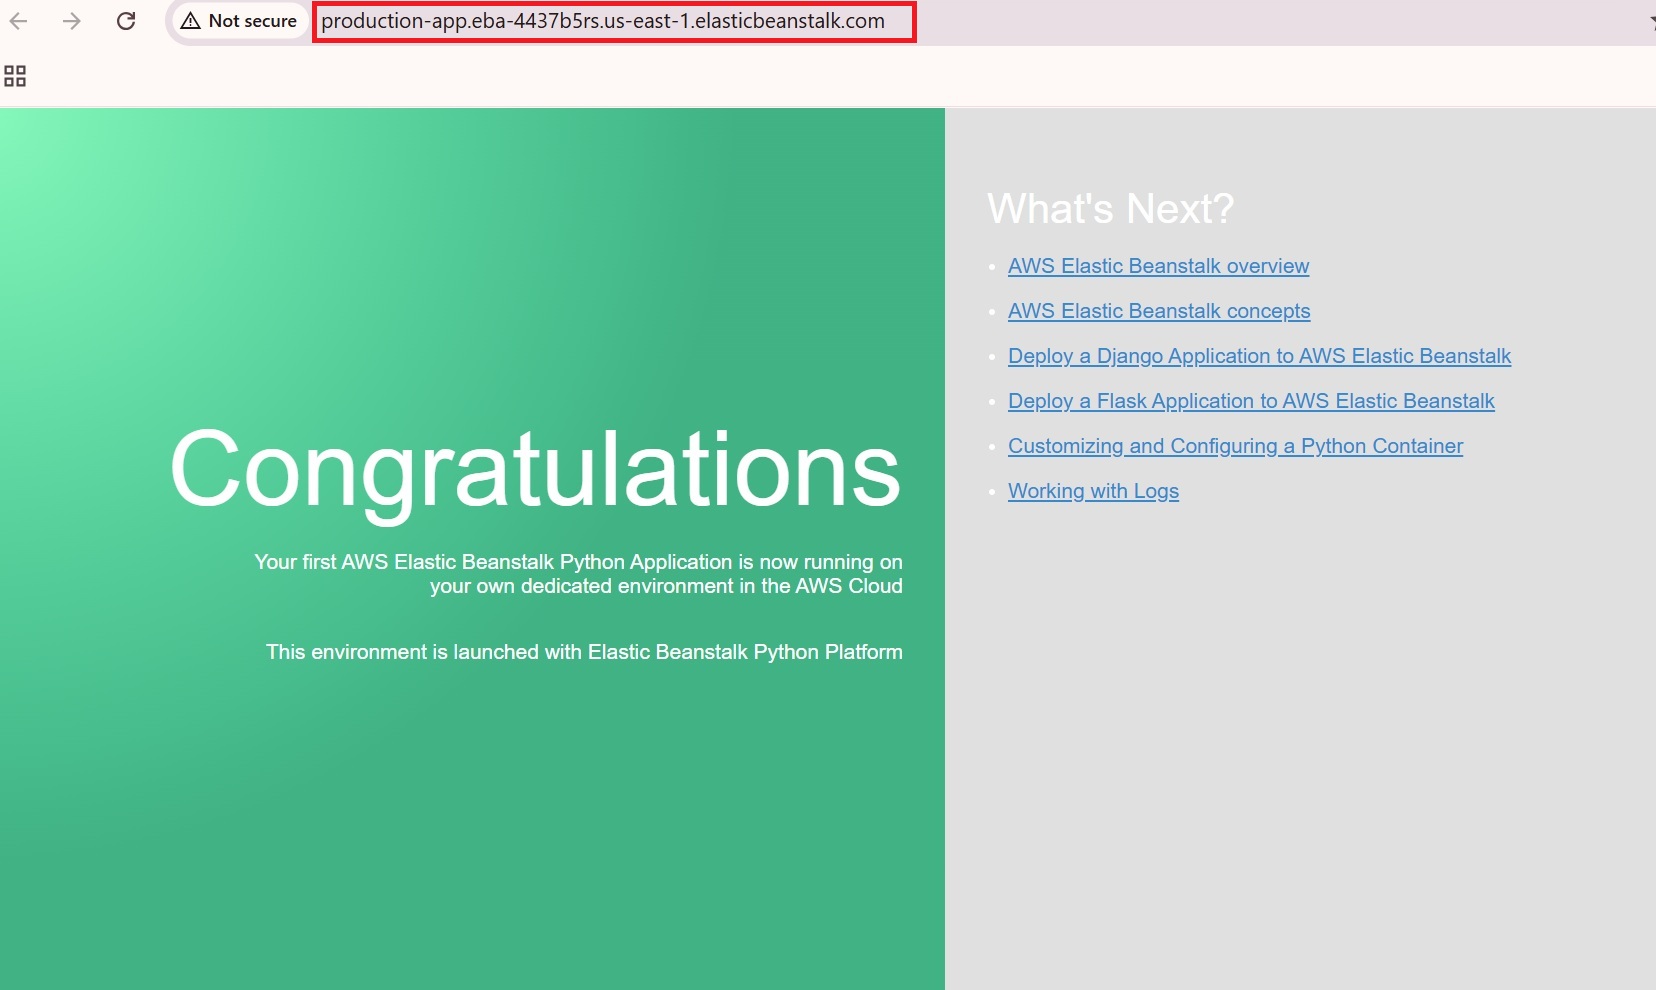The image size is (1656, 990).
Task: Open the Deploy a Flask Application link
Action: (x=1250, y=401)
